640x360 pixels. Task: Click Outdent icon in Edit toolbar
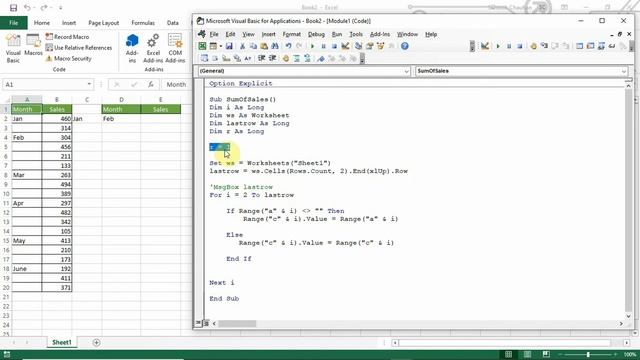click(272, 58)
